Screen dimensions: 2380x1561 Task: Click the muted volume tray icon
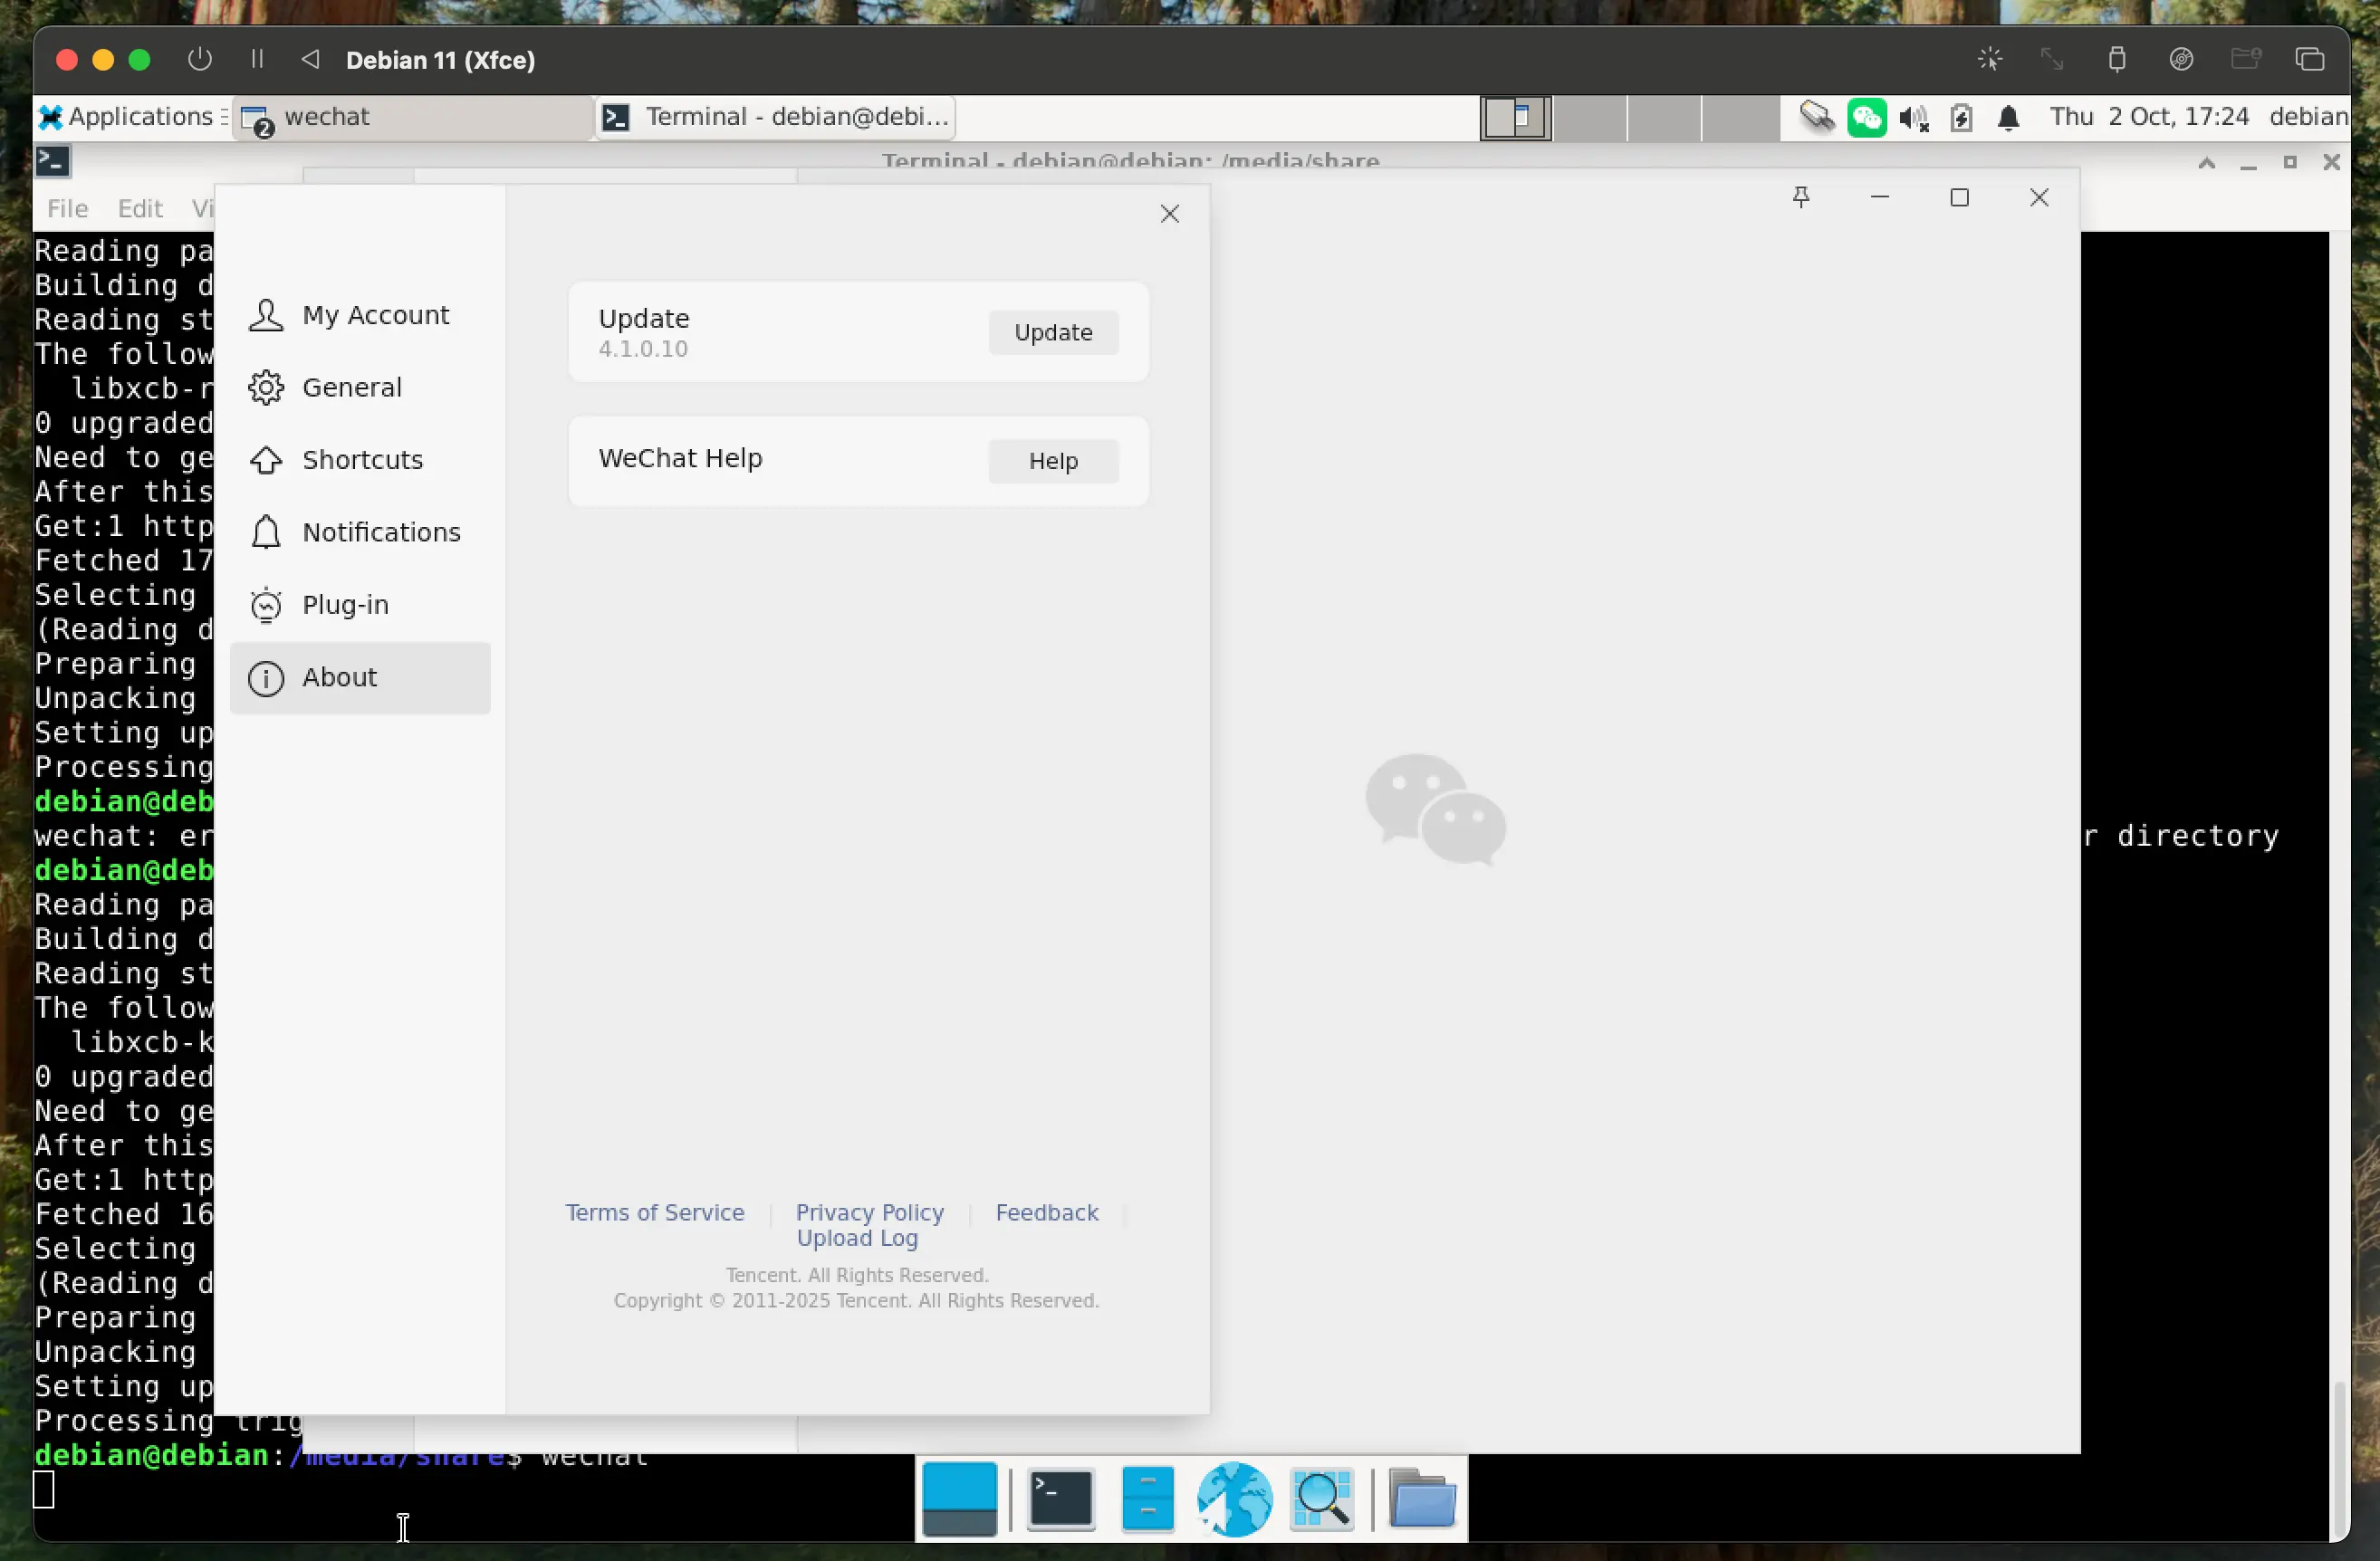1913,118
